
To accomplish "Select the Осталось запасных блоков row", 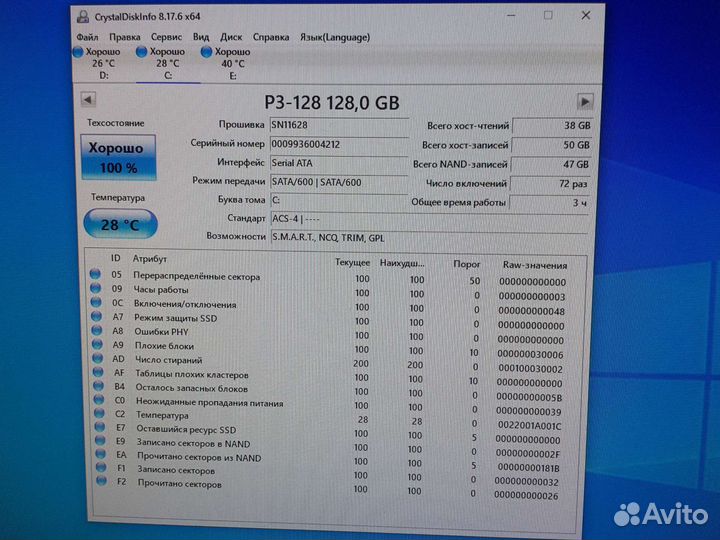I will pyautogui.click(x=328, y=391).
